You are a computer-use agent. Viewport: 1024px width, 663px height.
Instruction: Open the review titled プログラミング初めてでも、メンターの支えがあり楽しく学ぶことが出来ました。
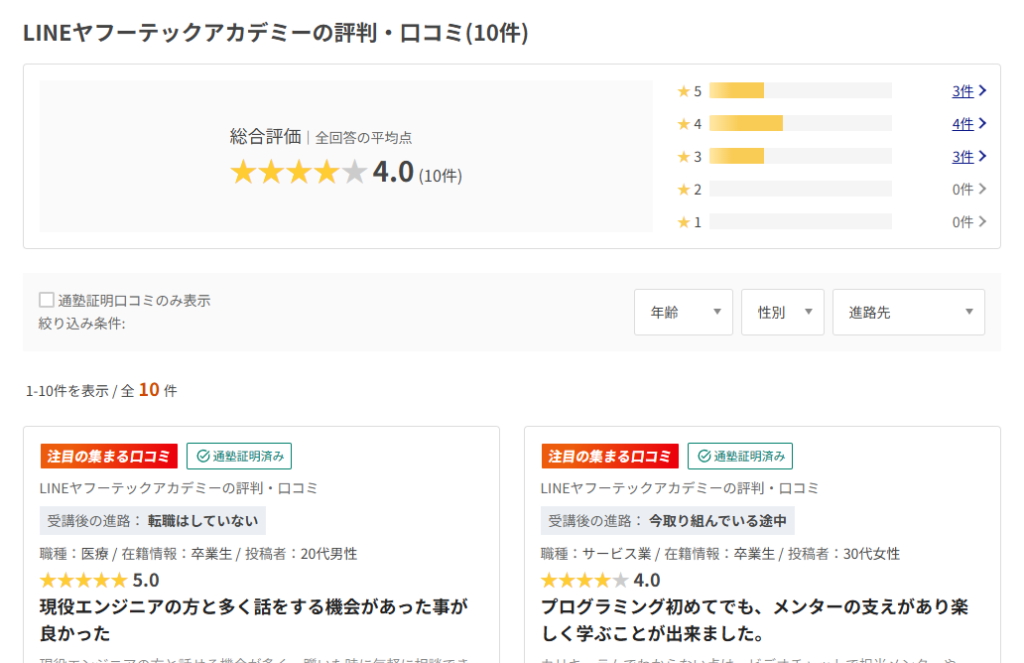754,620
